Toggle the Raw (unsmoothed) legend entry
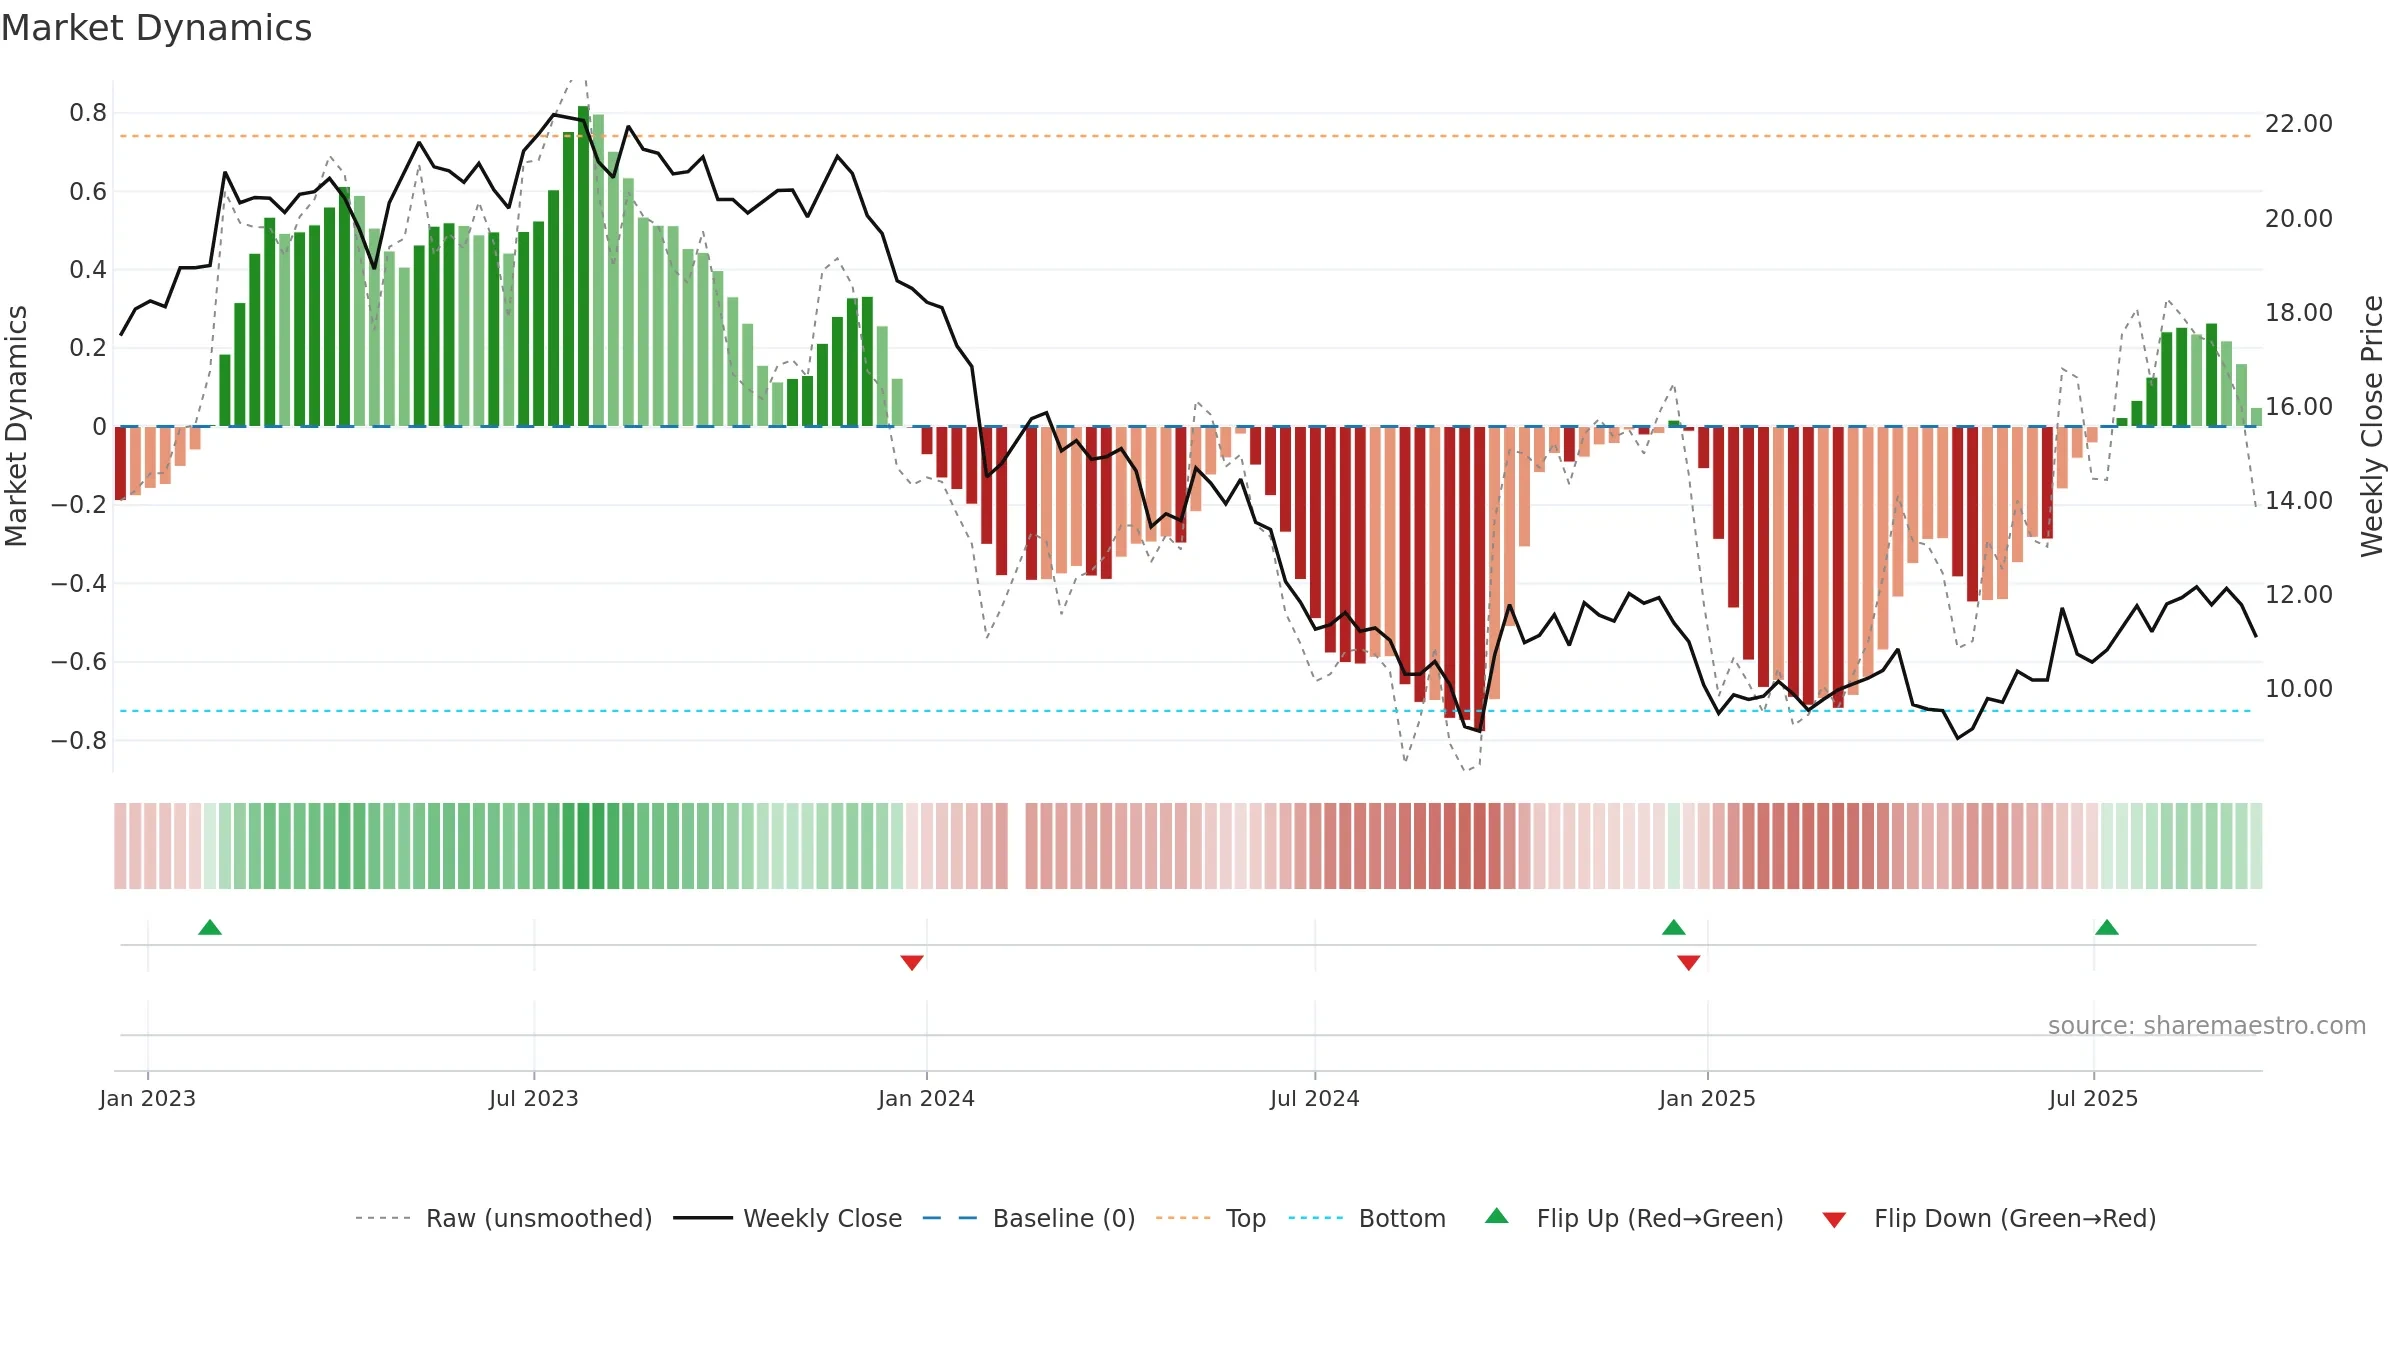This screenshot has height=1350, width=2400. click(503, 1218)
